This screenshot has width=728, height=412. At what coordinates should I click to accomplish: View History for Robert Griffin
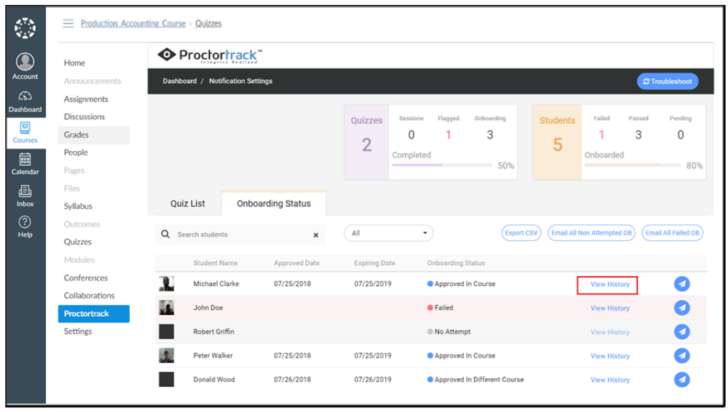(x=610, y=332)
